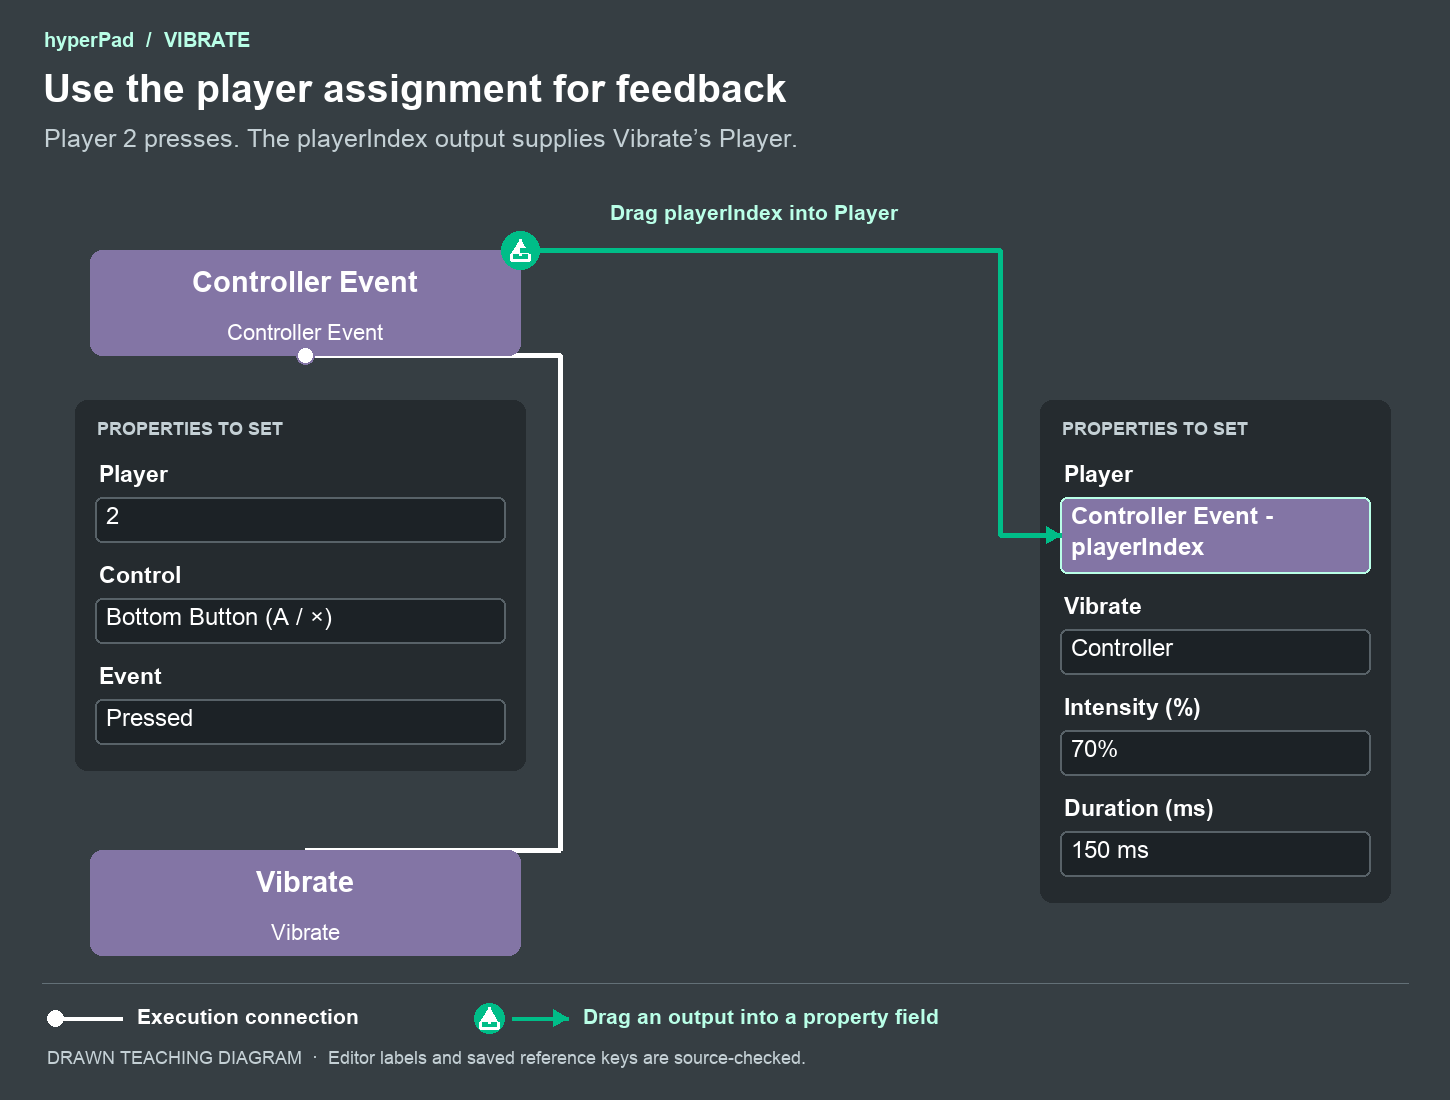Click the Player field containing 2
The image size is (1450, 1100).
(x=300, y=520)
